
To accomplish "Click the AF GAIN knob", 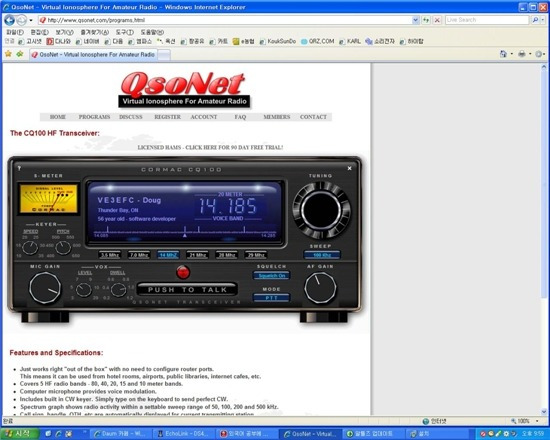I will [320, 288].
